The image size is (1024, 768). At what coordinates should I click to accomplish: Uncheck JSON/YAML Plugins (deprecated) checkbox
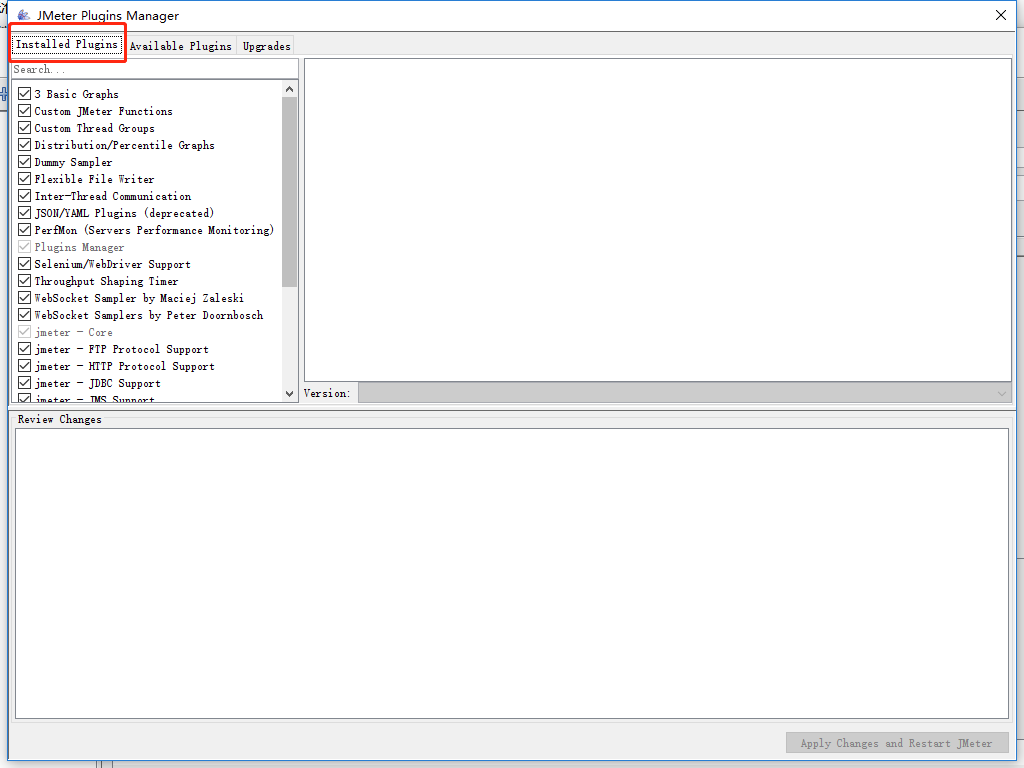click(24, 212)
